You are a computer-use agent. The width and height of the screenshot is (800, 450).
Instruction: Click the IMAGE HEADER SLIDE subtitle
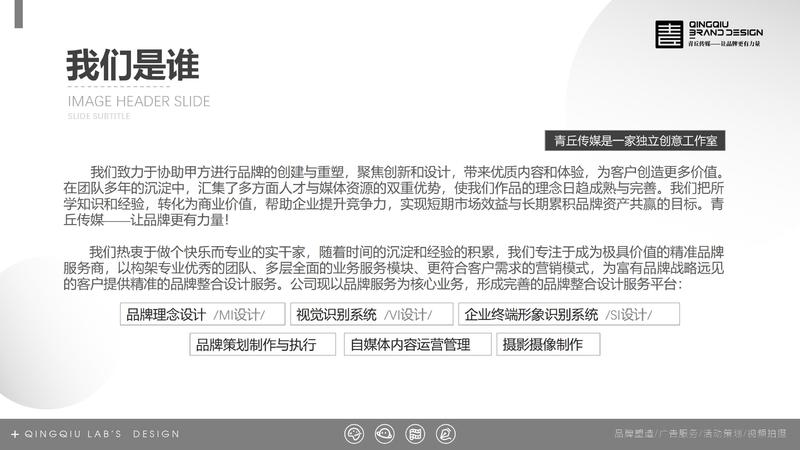(139, 101)
